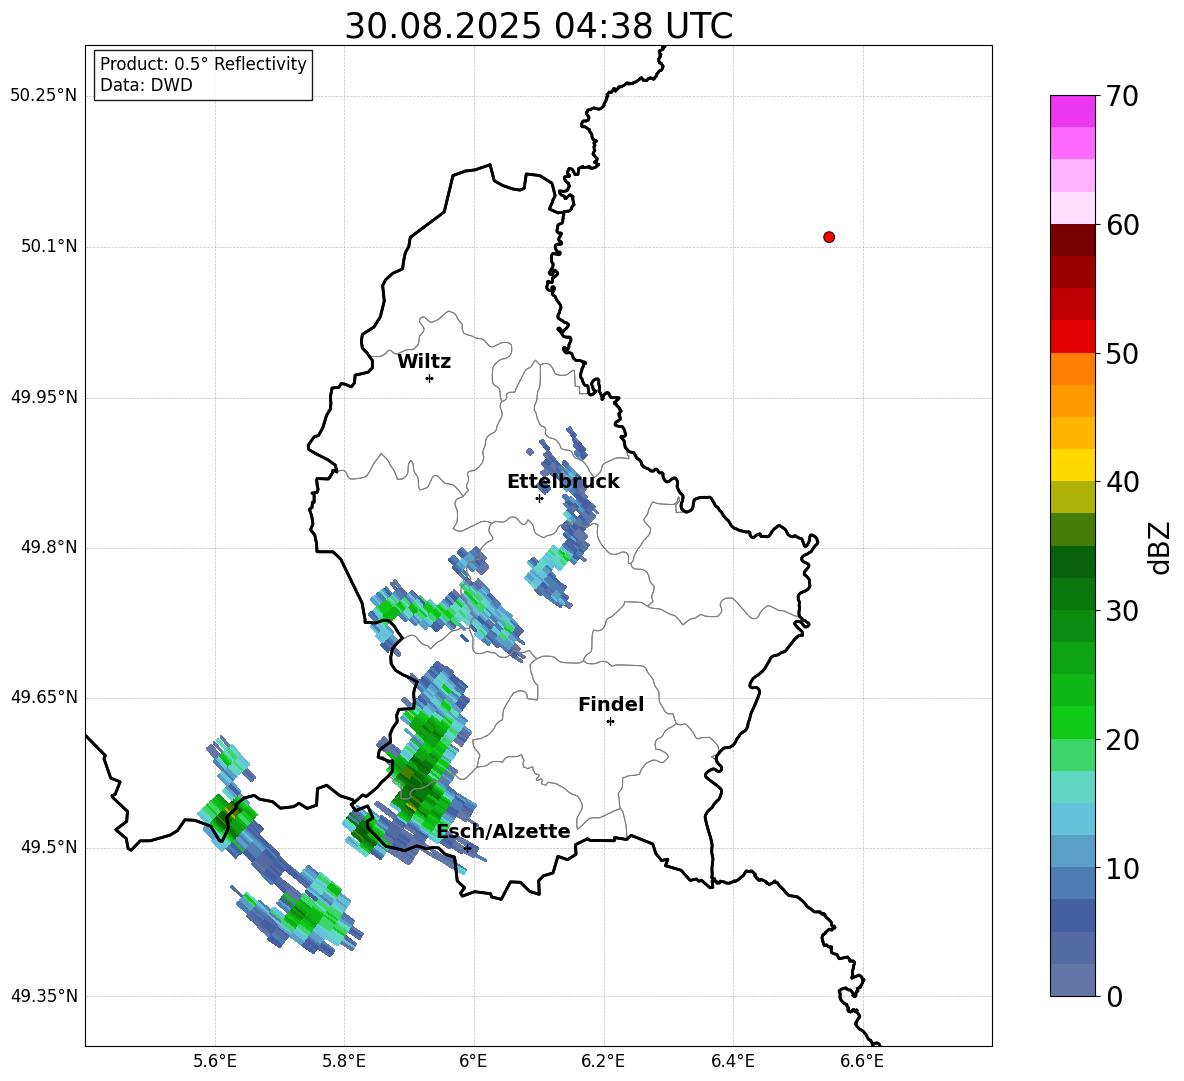
Task: Click the Findel station cross marker
Action: (x=610, y=722)
